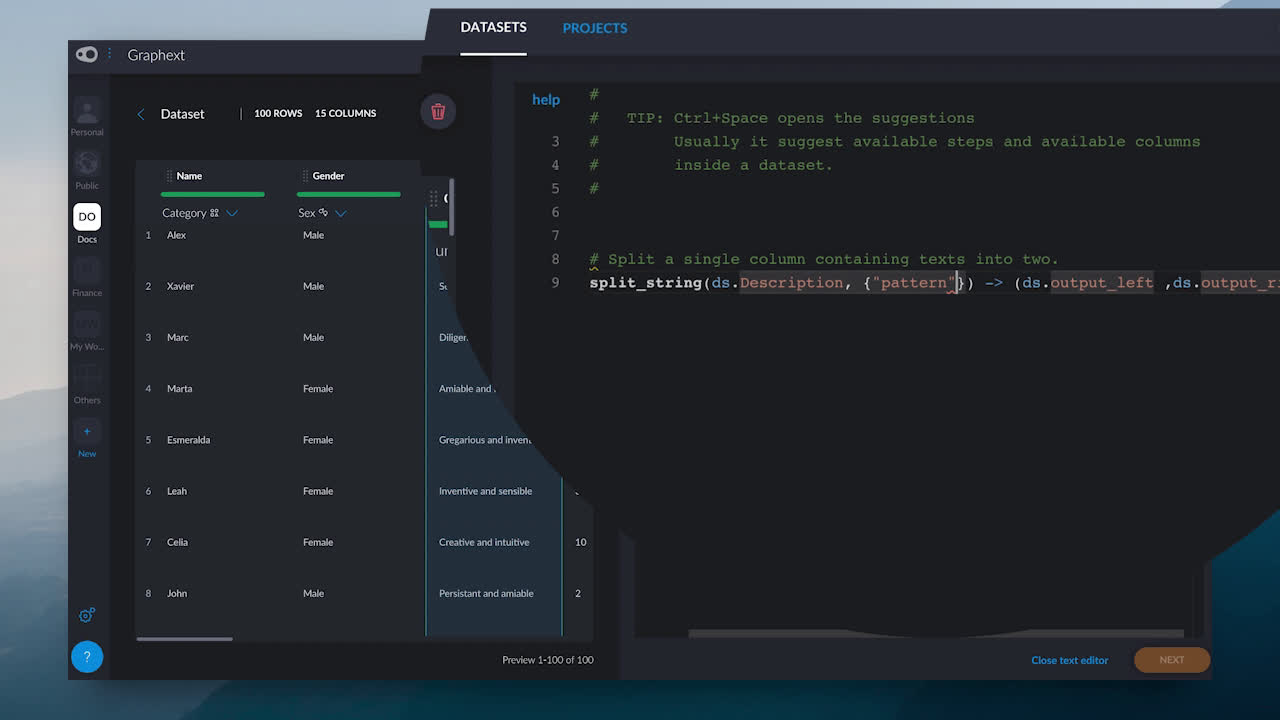The image size is (1280, 720).
Task: Open help with the blue question mark button
Action: 87,657
